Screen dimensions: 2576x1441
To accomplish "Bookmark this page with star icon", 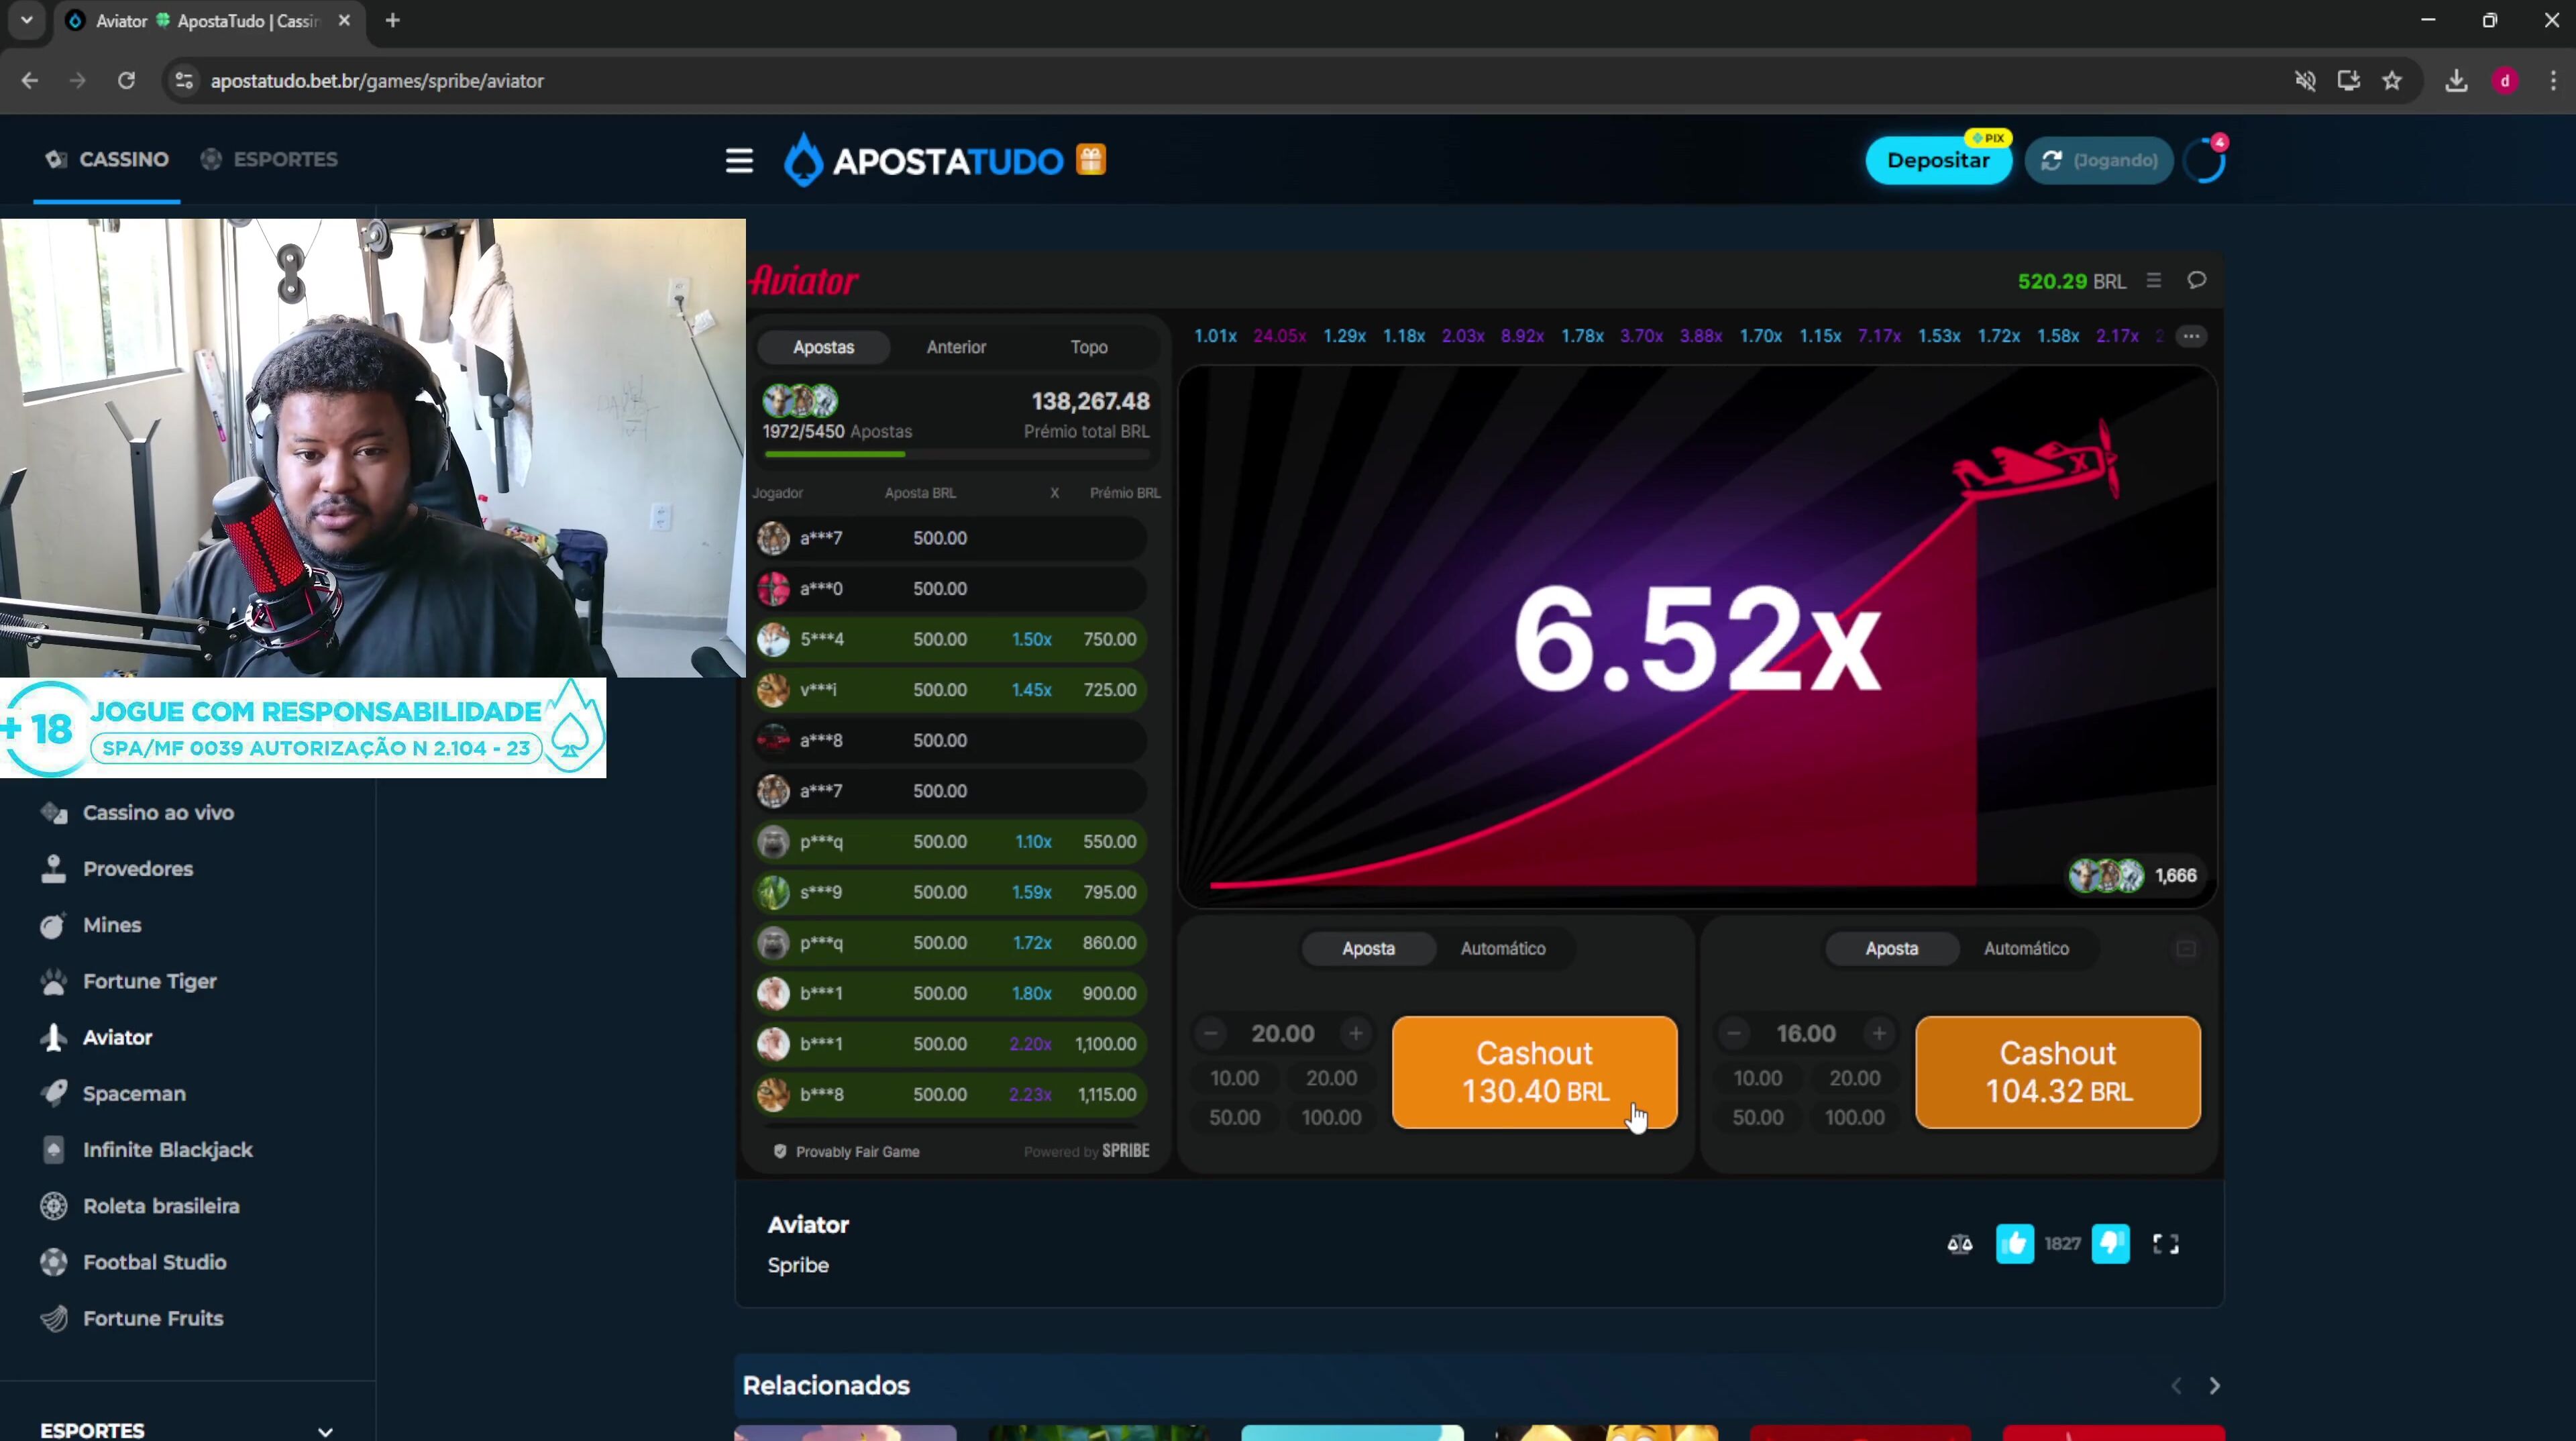I will 2392,81.
